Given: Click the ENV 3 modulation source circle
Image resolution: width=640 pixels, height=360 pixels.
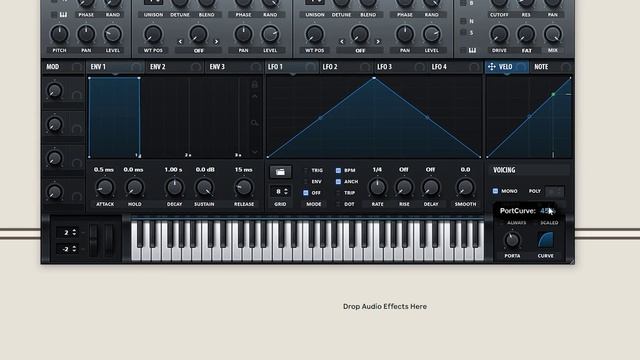Looking at the screenshot, I should 256,67.
